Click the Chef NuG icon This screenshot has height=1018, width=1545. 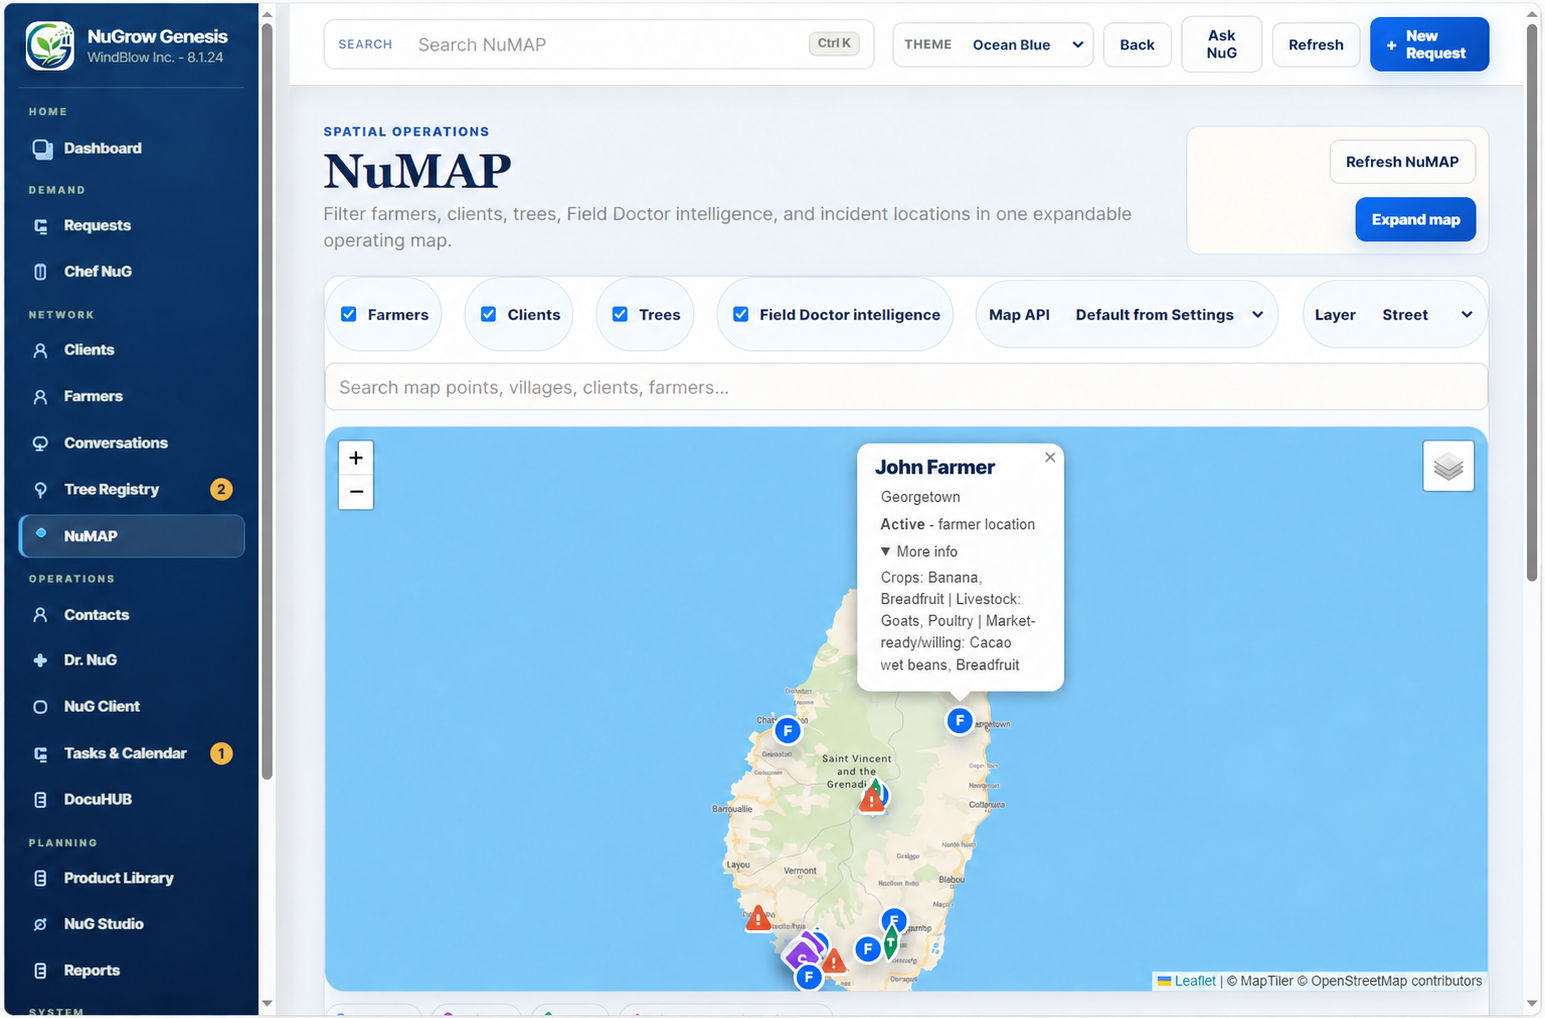pos(40,272)
